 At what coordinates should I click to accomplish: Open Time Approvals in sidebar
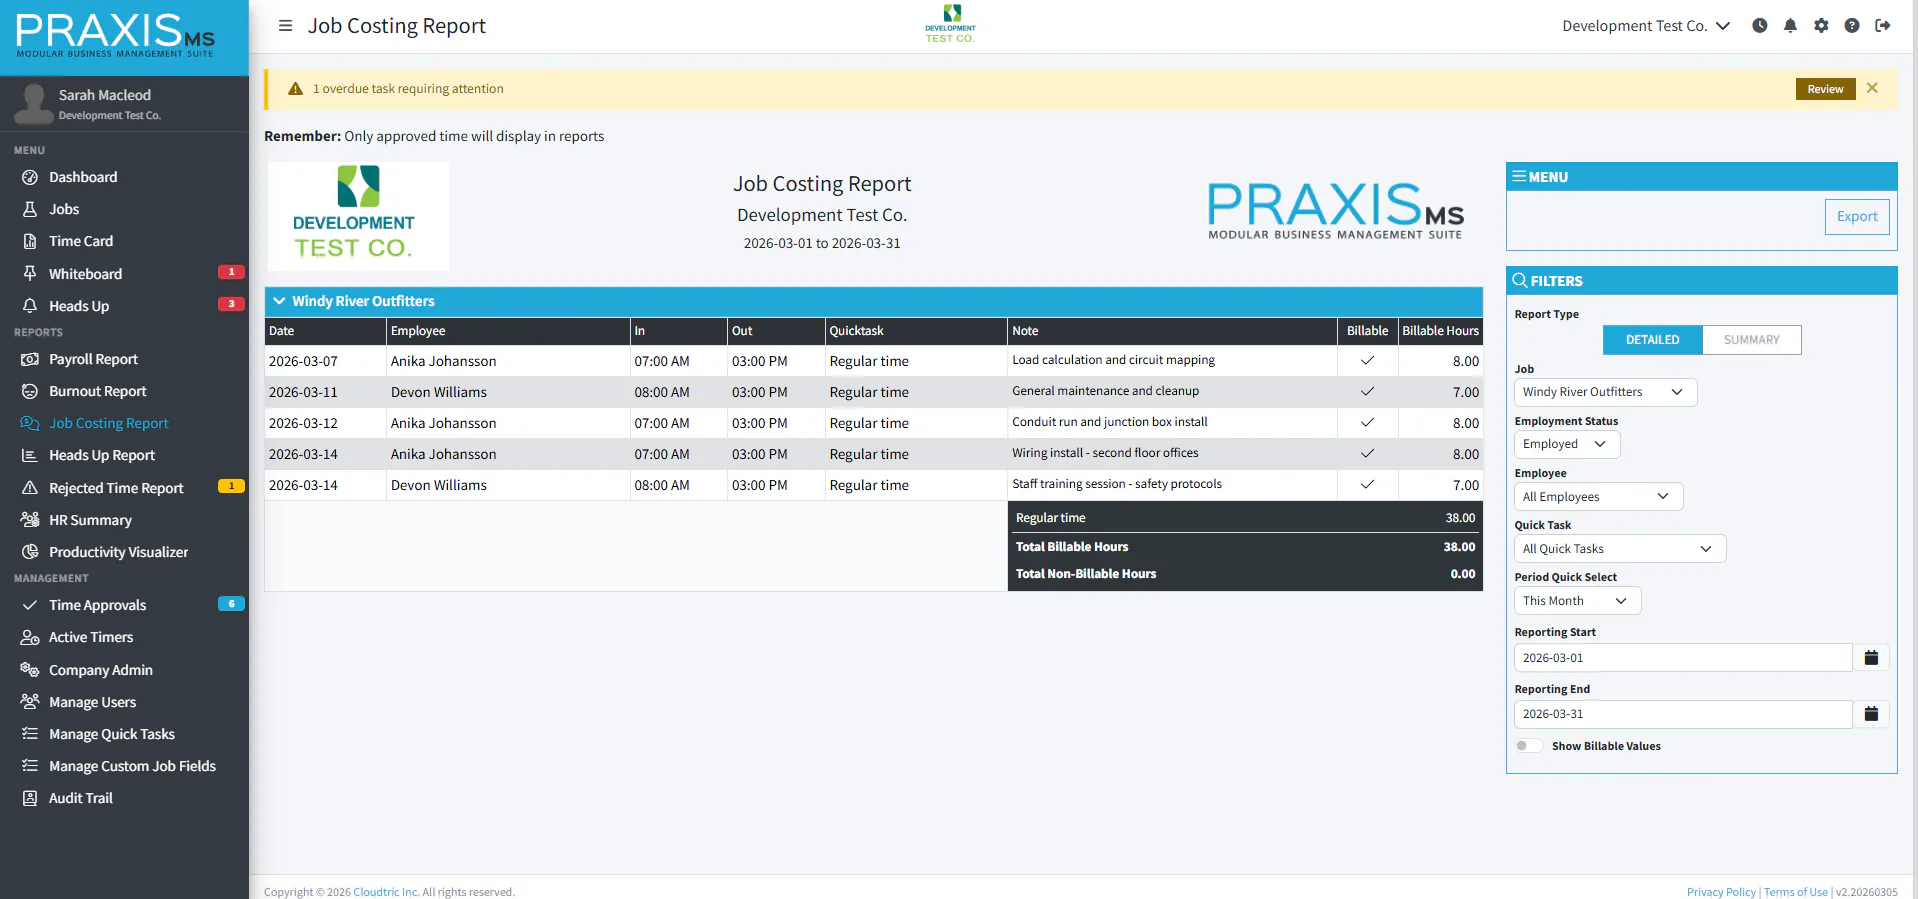point(97,605)
